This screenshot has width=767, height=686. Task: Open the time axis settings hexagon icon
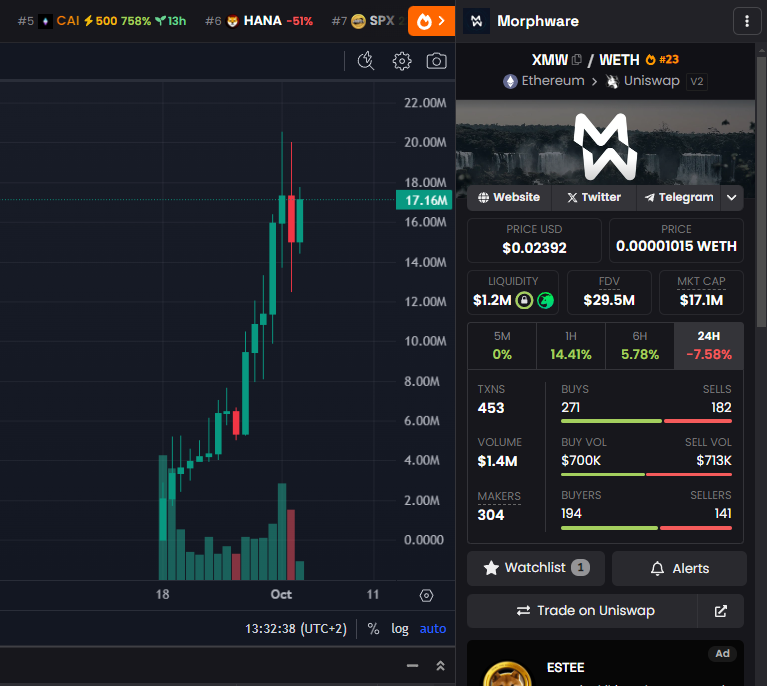click(x=427, y=595)
